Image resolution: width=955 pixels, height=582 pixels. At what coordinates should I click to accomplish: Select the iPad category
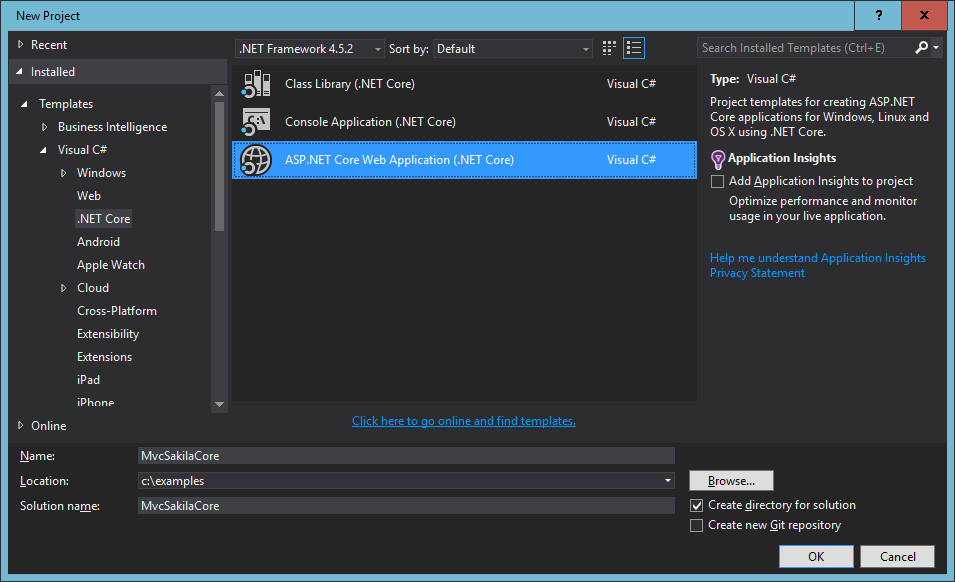tap(88, 380)
